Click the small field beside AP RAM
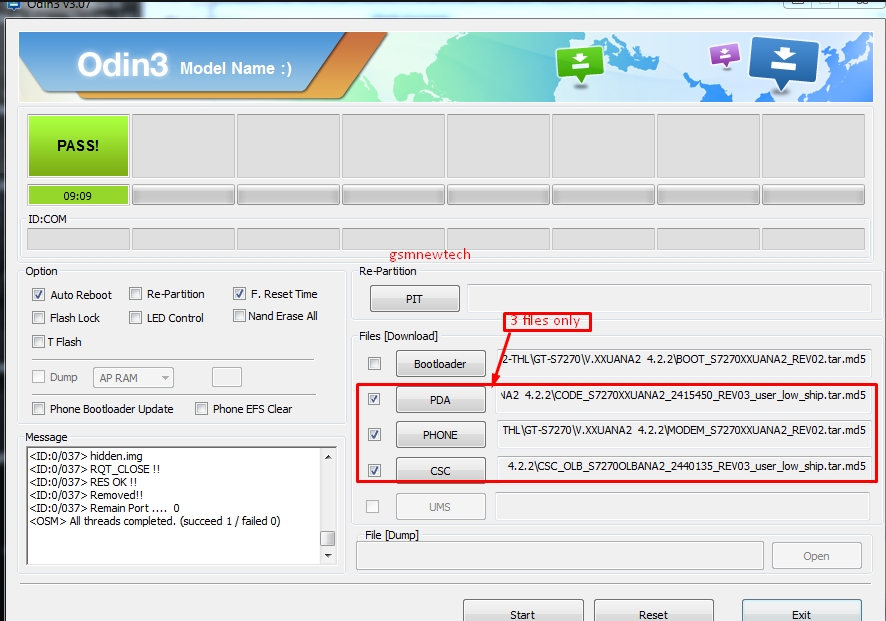This screenshot has height=621, width=886. coord(227,377)
